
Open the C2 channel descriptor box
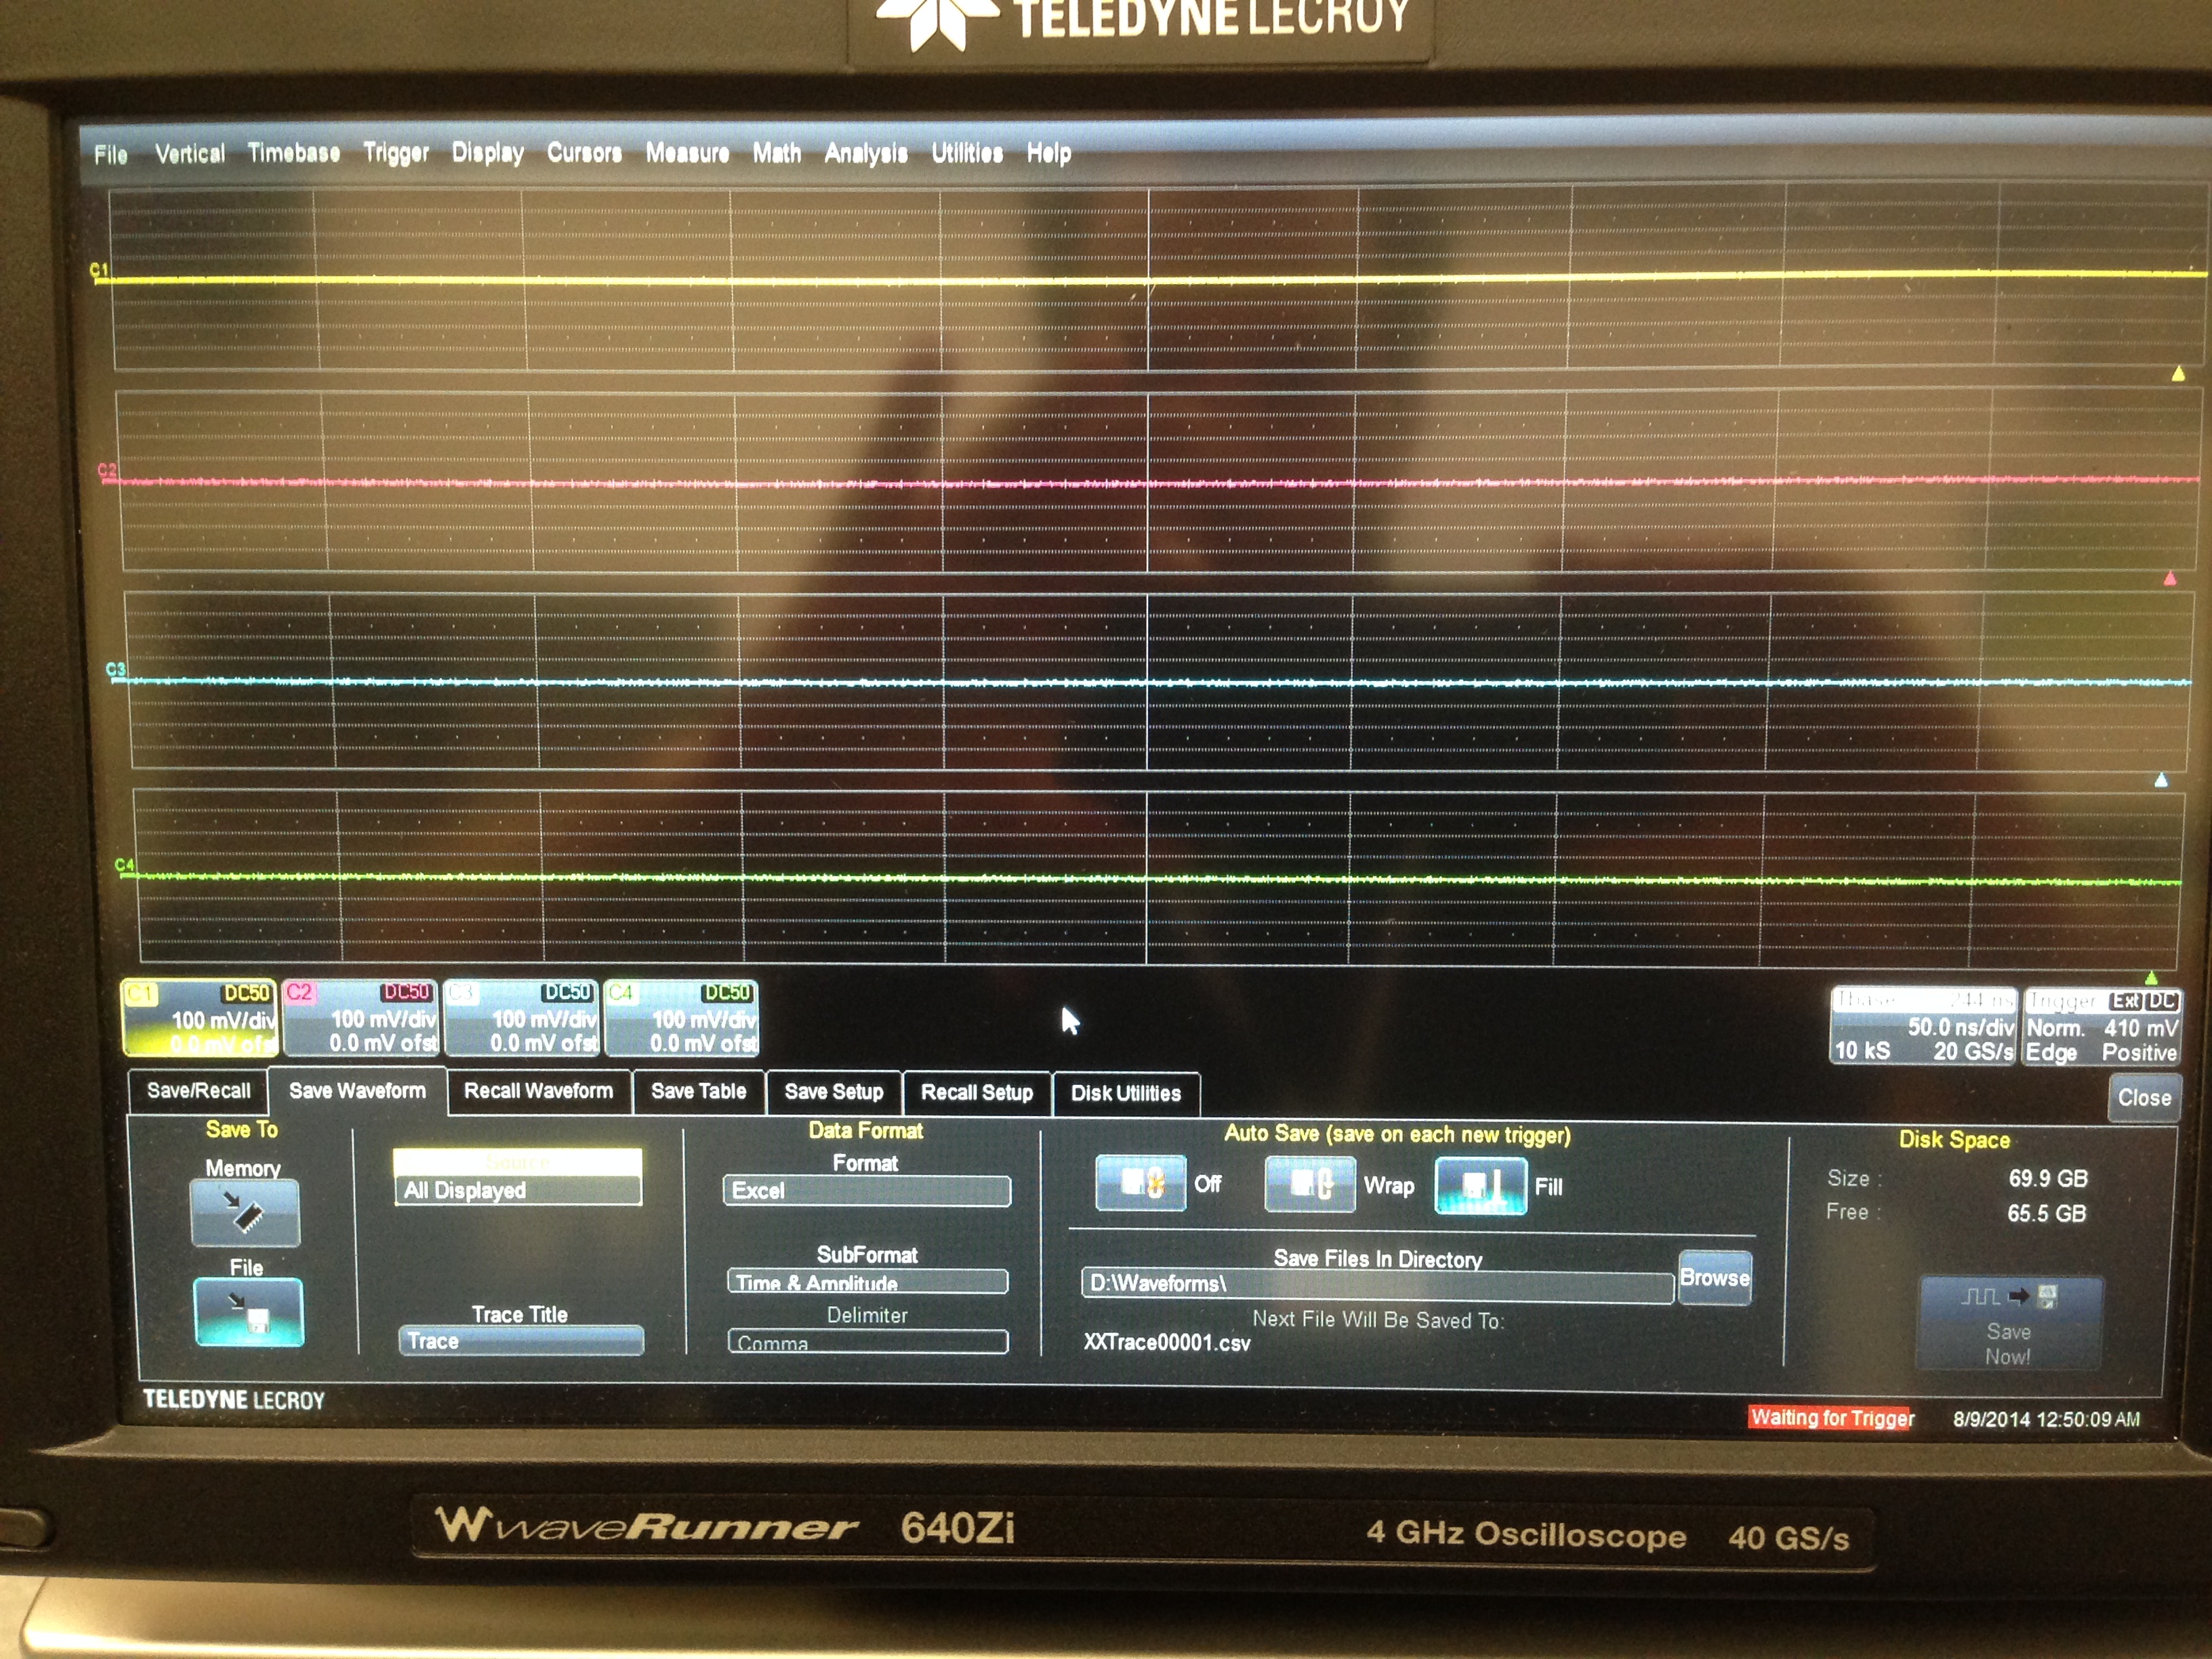coord(360,1018)
